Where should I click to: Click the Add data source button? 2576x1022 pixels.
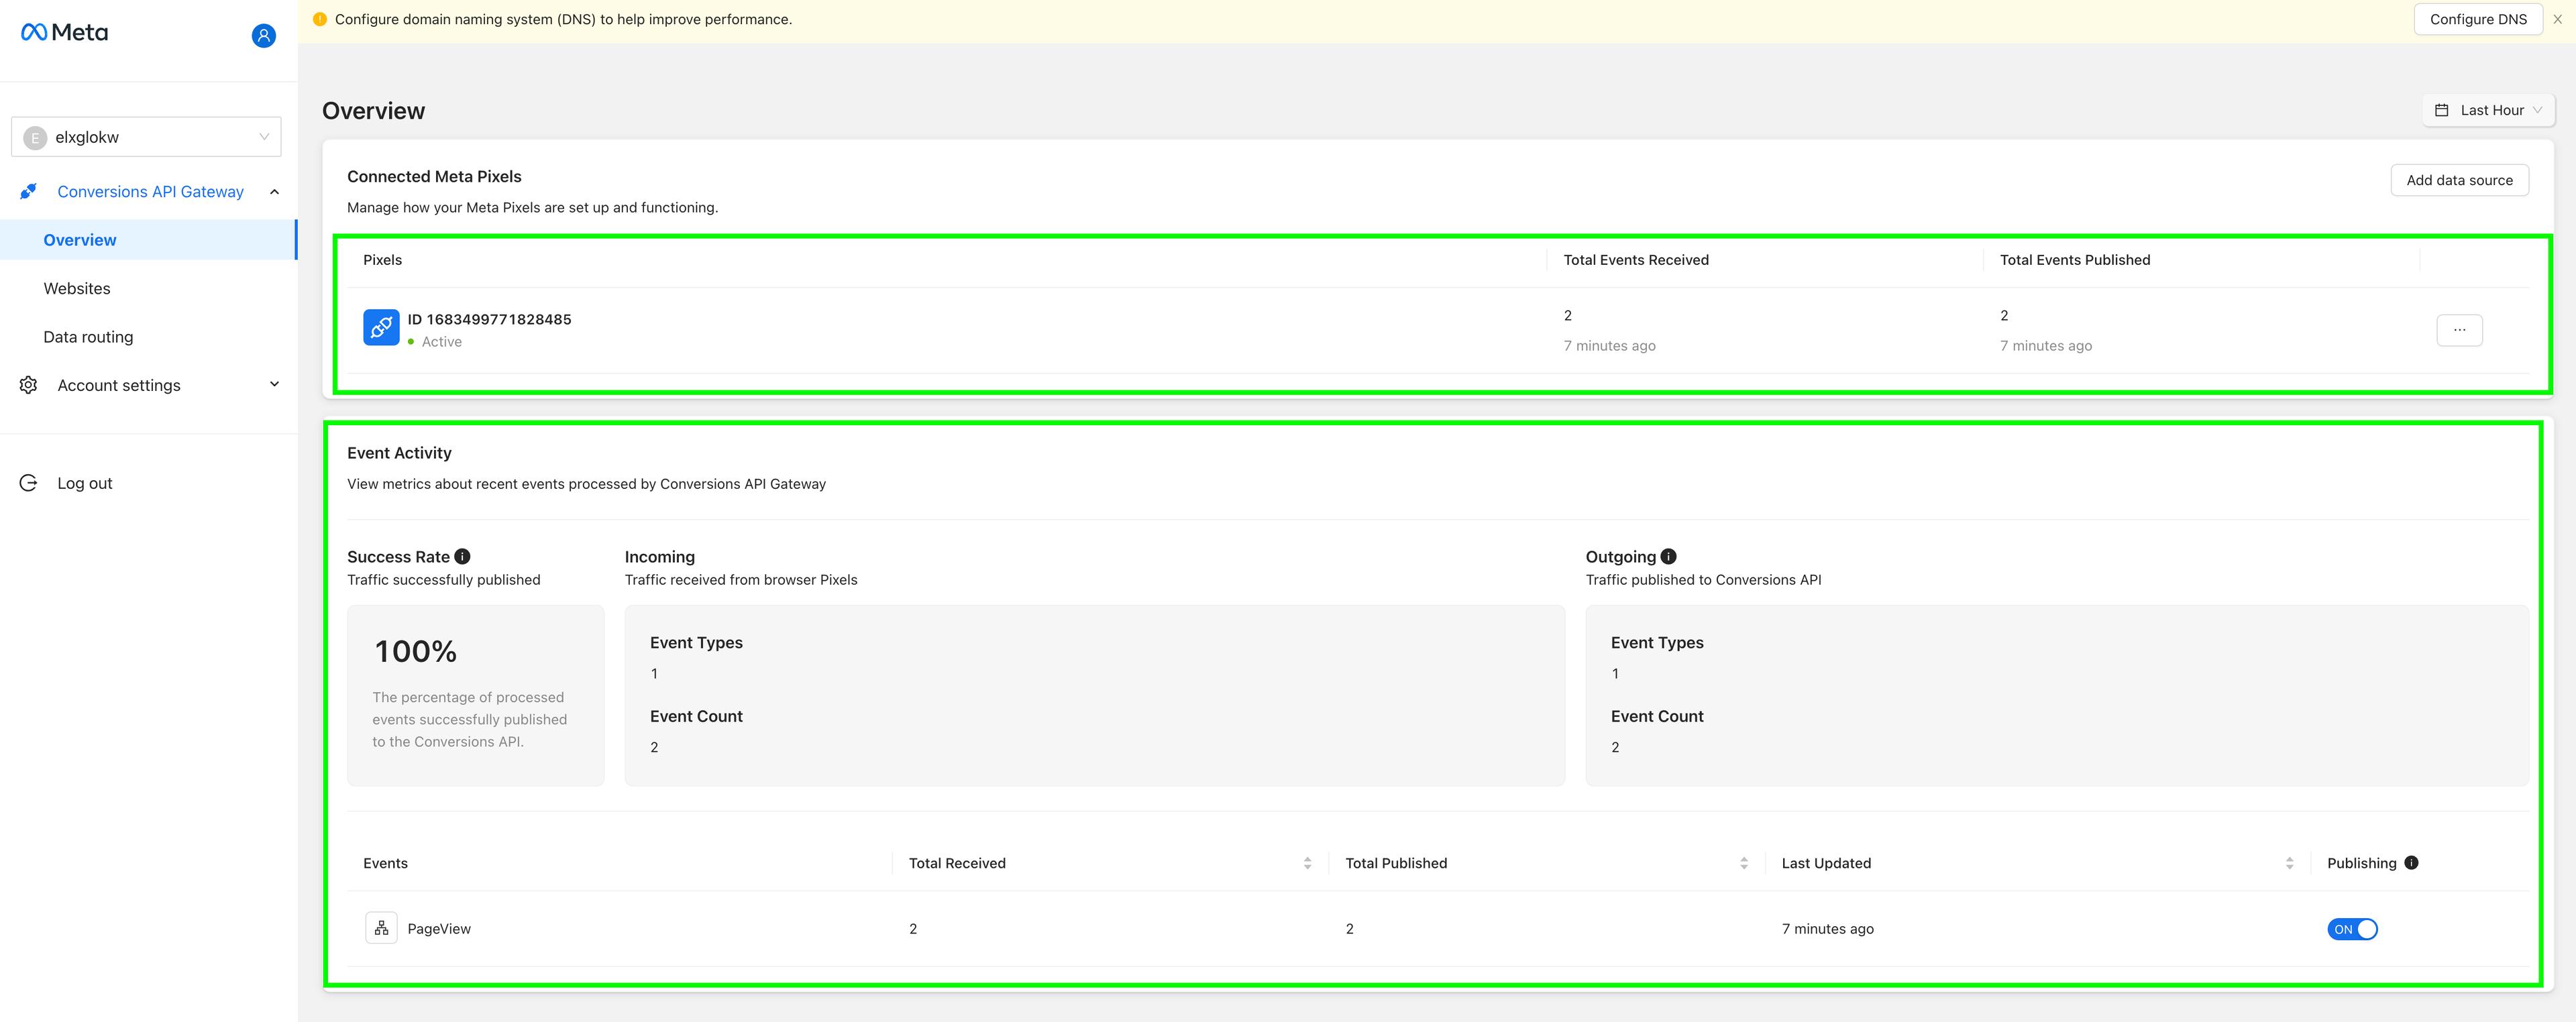click(2459, 180)
